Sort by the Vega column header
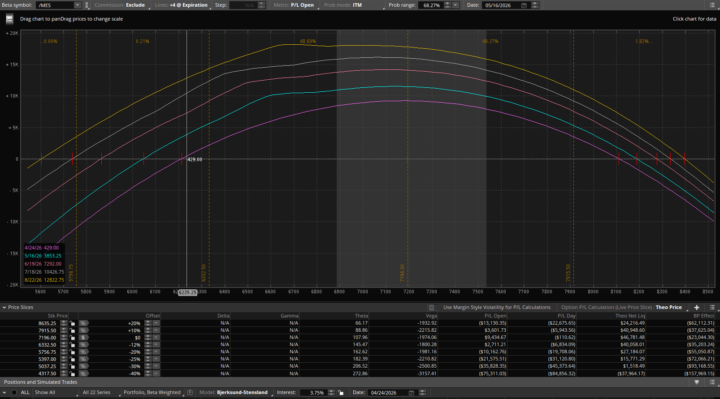 click(431, 316)
